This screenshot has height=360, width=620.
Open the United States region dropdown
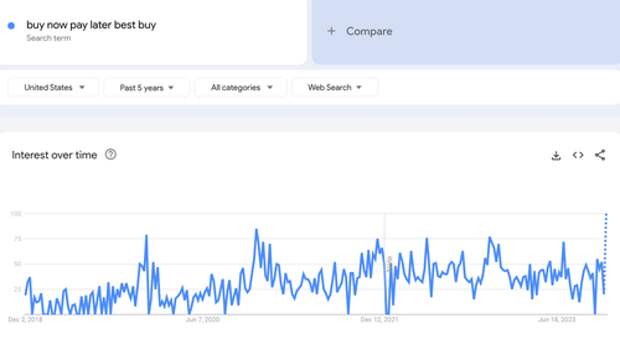[x=53, y=87]
